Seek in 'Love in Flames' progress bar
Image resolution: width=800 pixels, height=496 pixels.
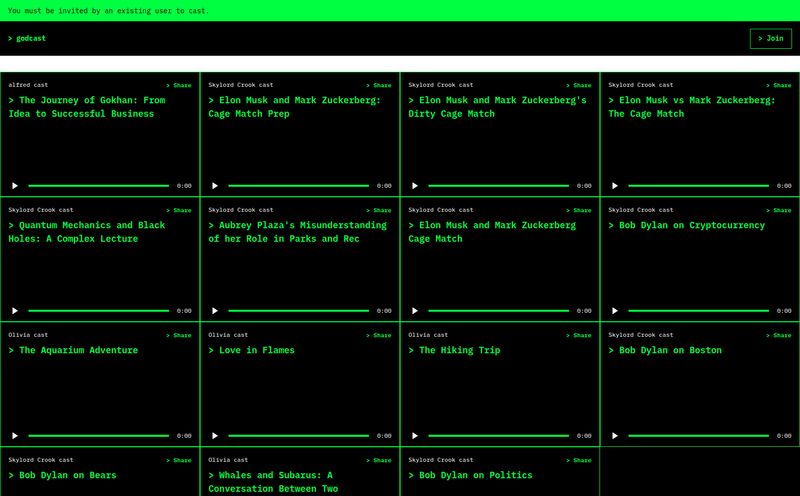(298, 436)
